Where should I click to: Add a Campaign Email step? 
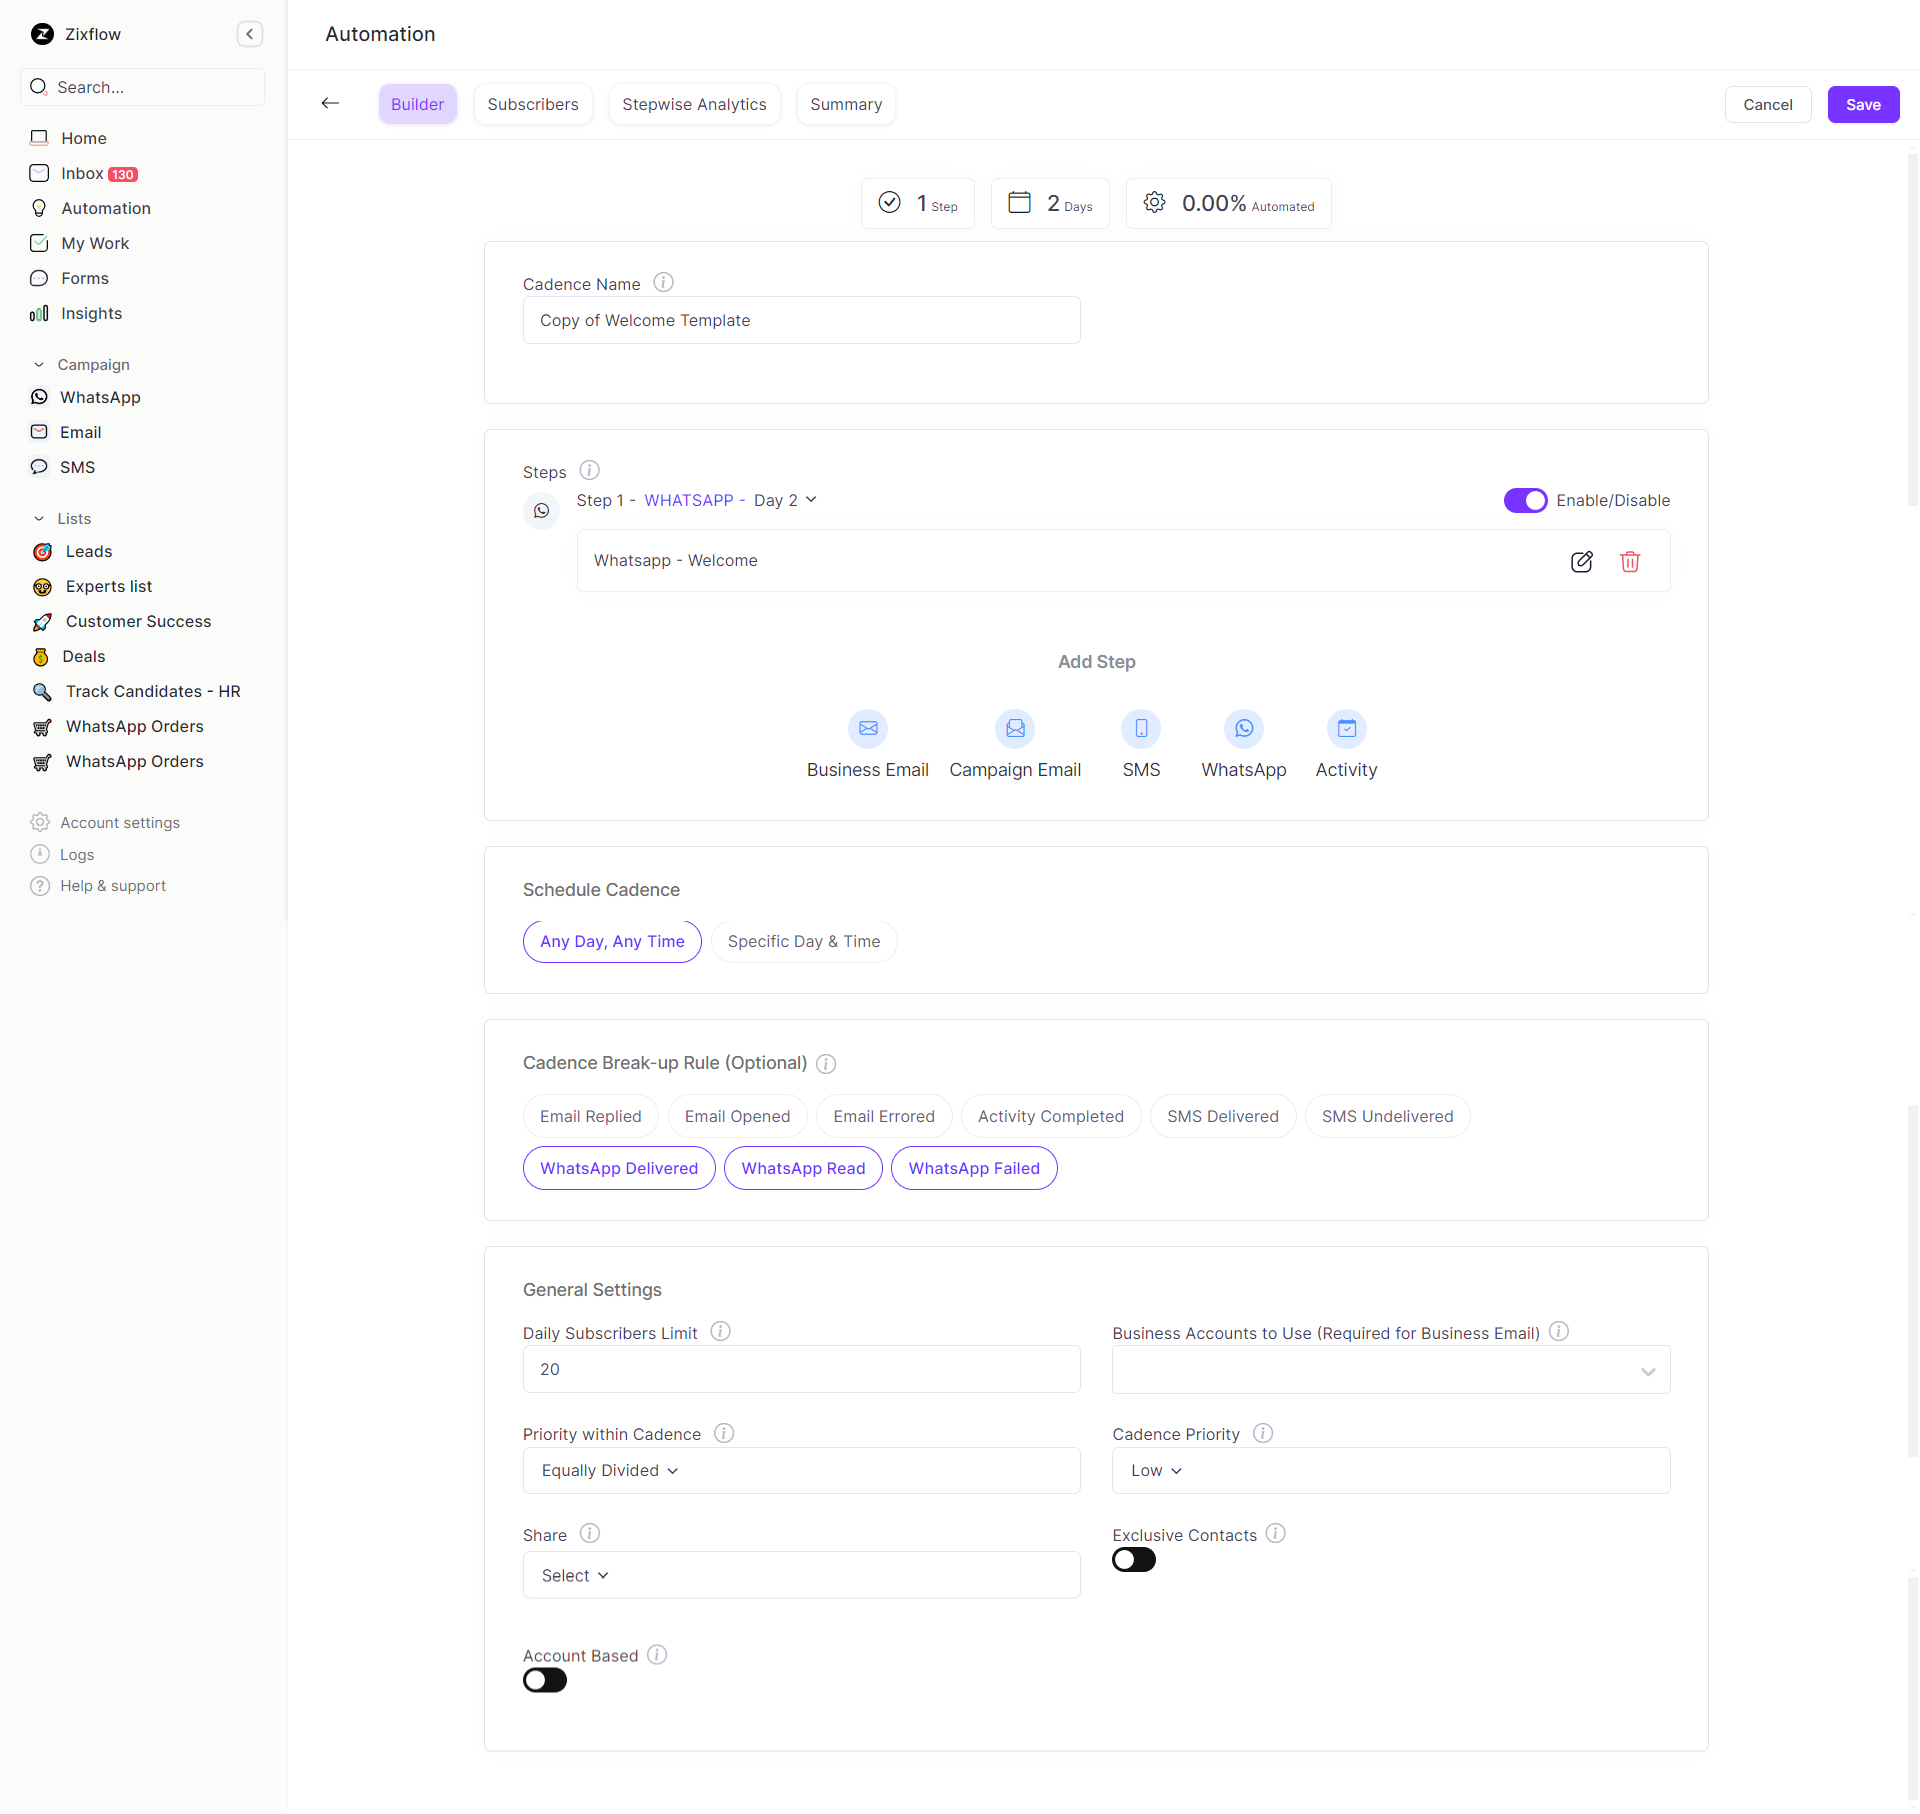coord(1014,729)
